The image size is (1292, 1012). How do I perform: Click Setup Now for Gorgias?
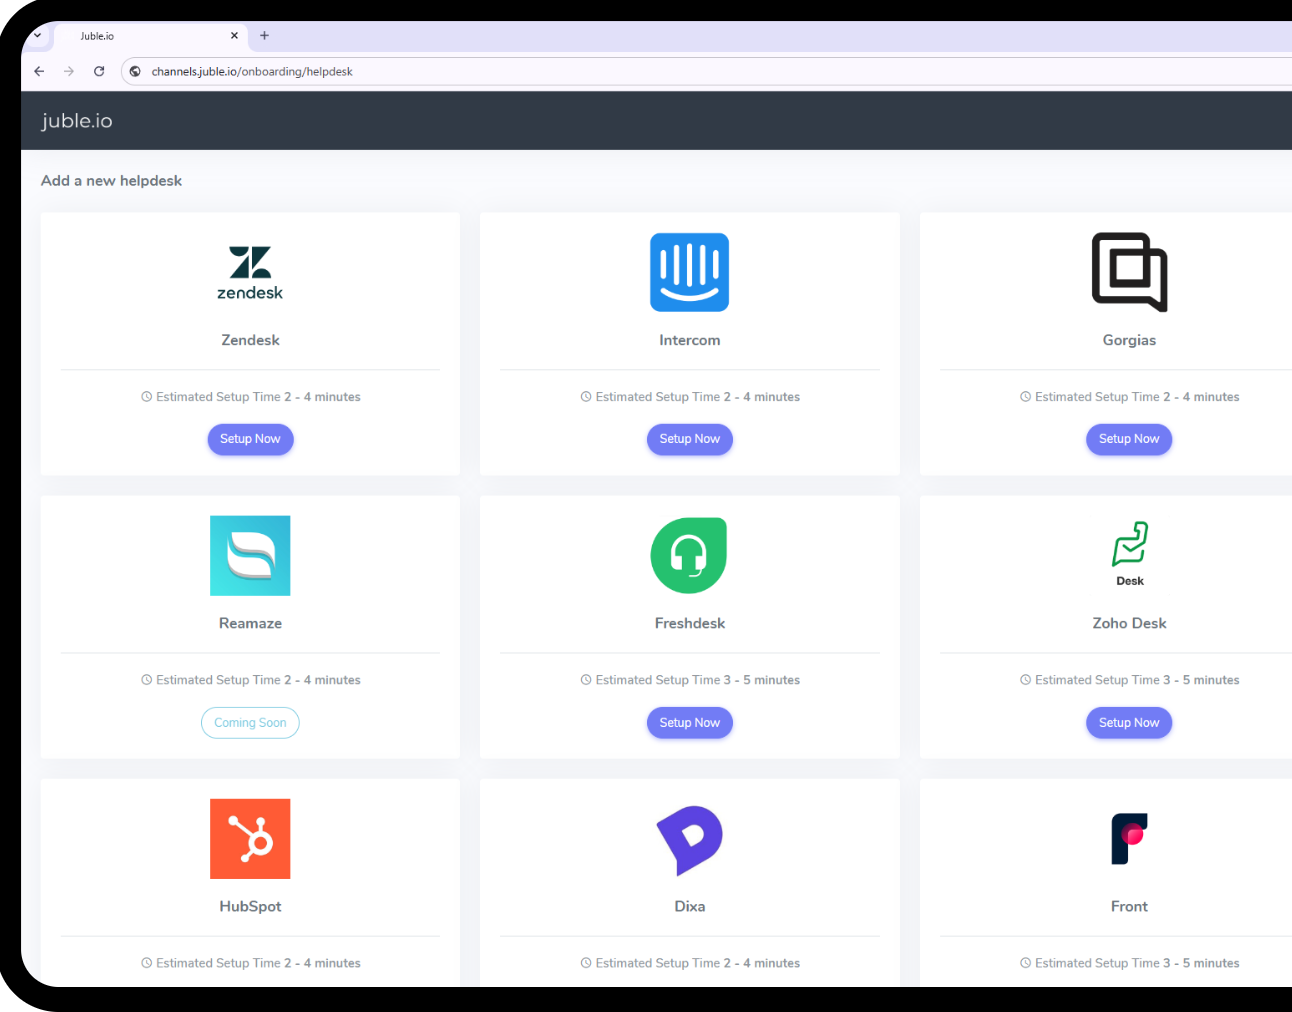point(1129,439)
